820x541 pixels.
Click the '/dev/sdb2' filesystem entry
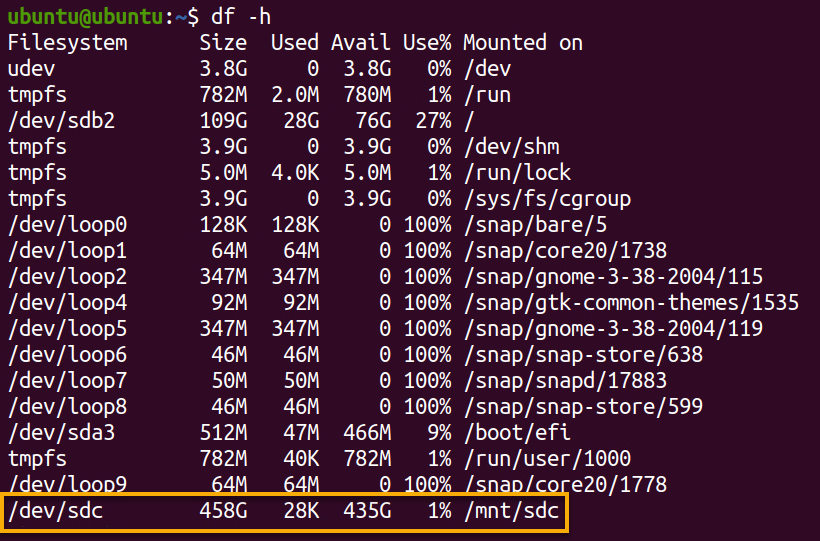tap(61, 121)
